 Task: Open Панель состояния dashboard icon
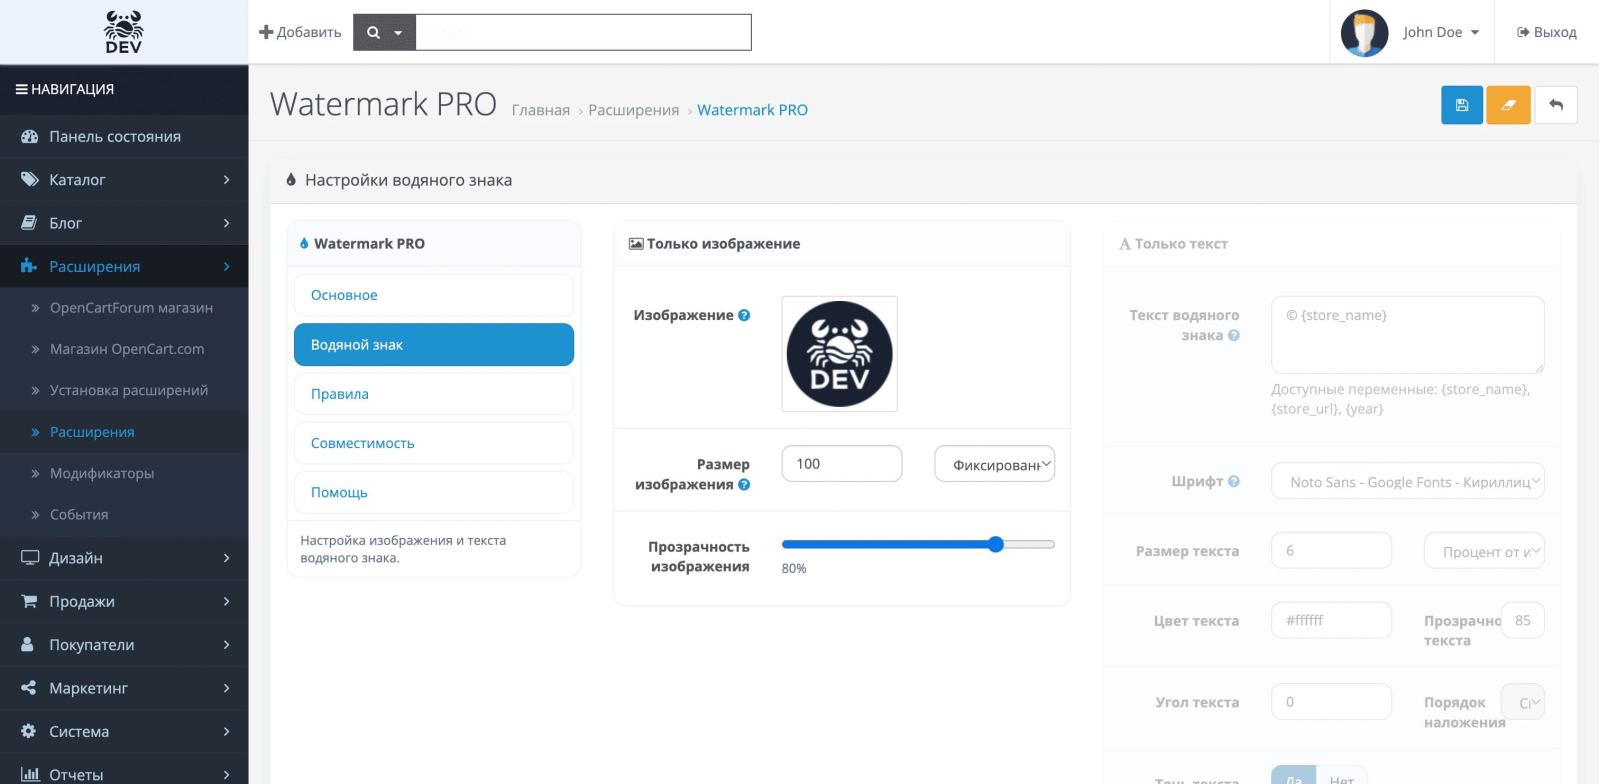click(x=29, y=136)
